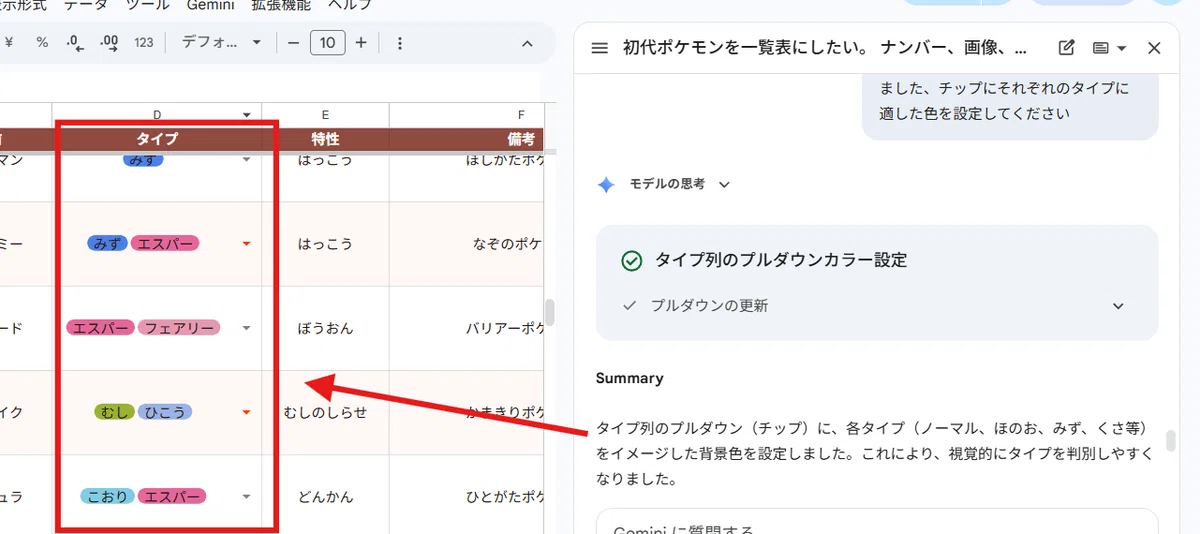This screenshot has width=1200, height=534.
Task: Open dropdown arrow of こおり エスパー cell
Action: (x=247, y=496)
